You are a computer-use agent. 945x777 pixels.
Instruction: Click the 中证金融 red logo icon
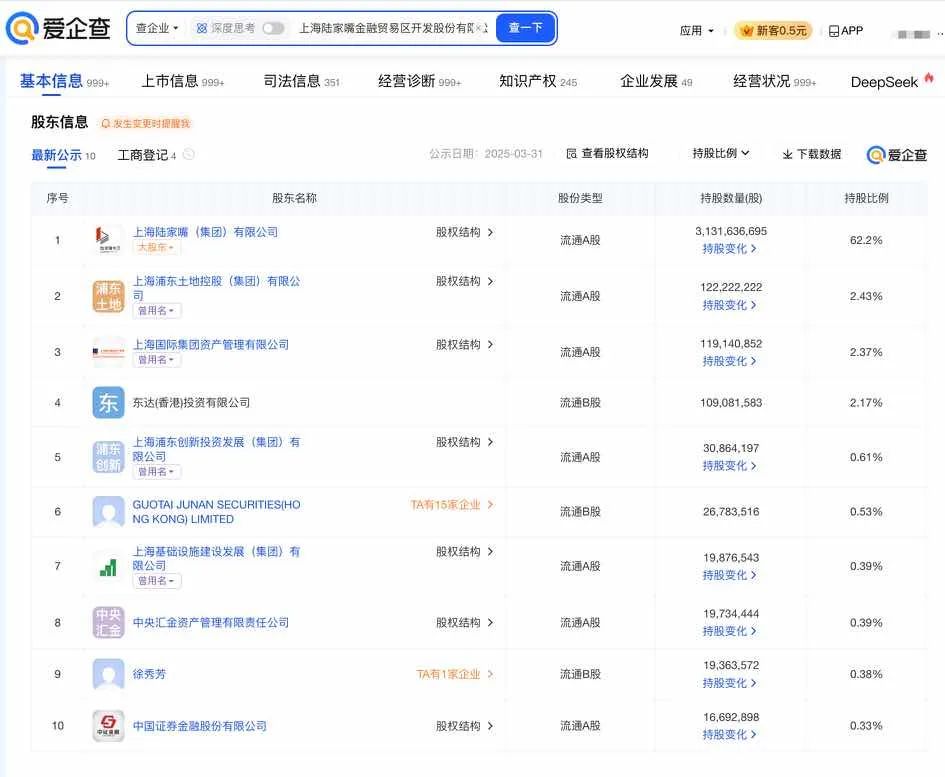click(108, 726)
